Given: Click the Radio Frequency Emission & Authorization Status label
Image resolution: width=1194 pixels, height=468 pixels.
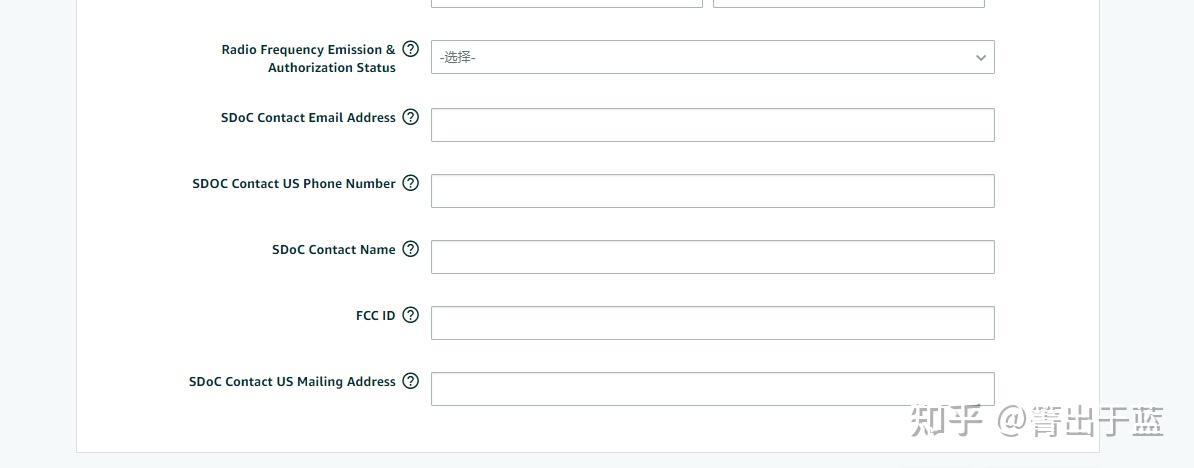Looking at the screenshot, I should [x=308, y=58].
